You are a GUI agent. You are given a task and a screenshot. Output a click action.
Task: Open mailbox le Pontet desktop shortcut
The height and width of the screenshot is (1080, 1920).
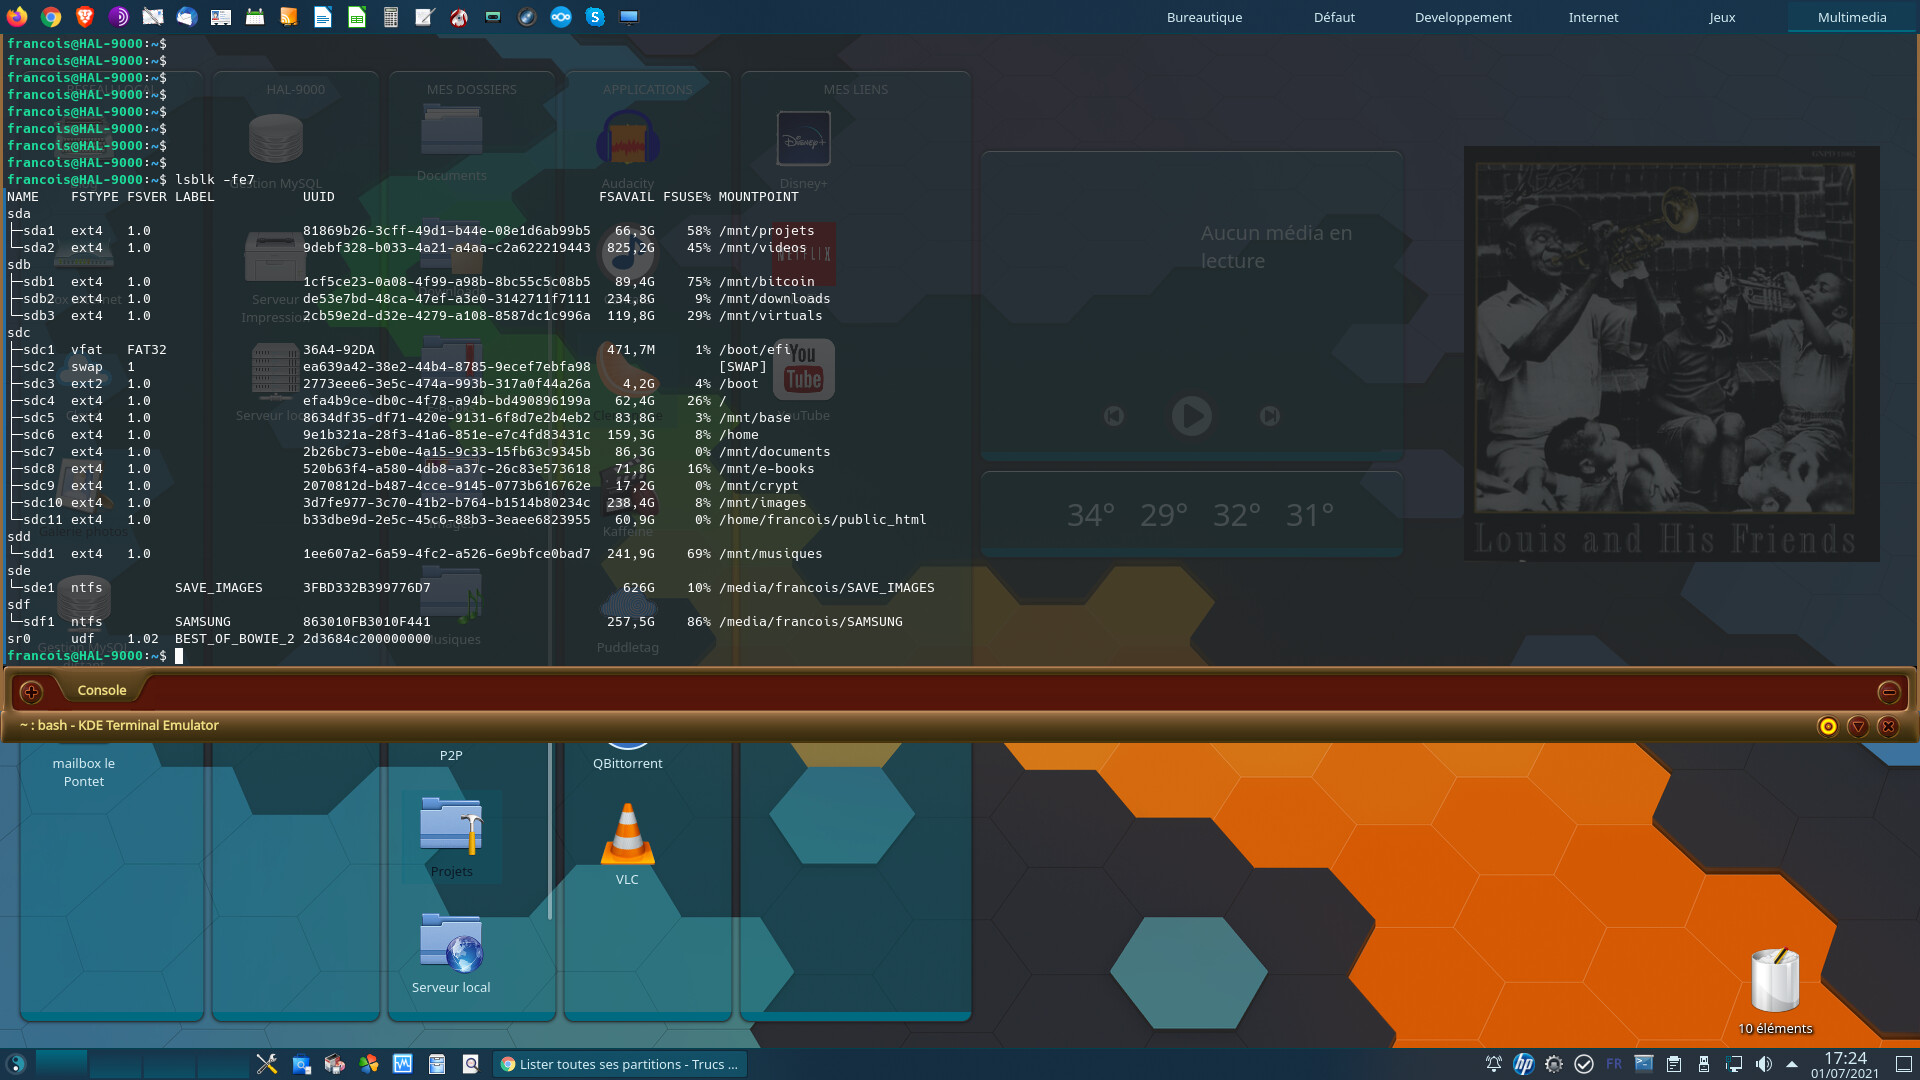pyautogui.click(x=84, y=772)
